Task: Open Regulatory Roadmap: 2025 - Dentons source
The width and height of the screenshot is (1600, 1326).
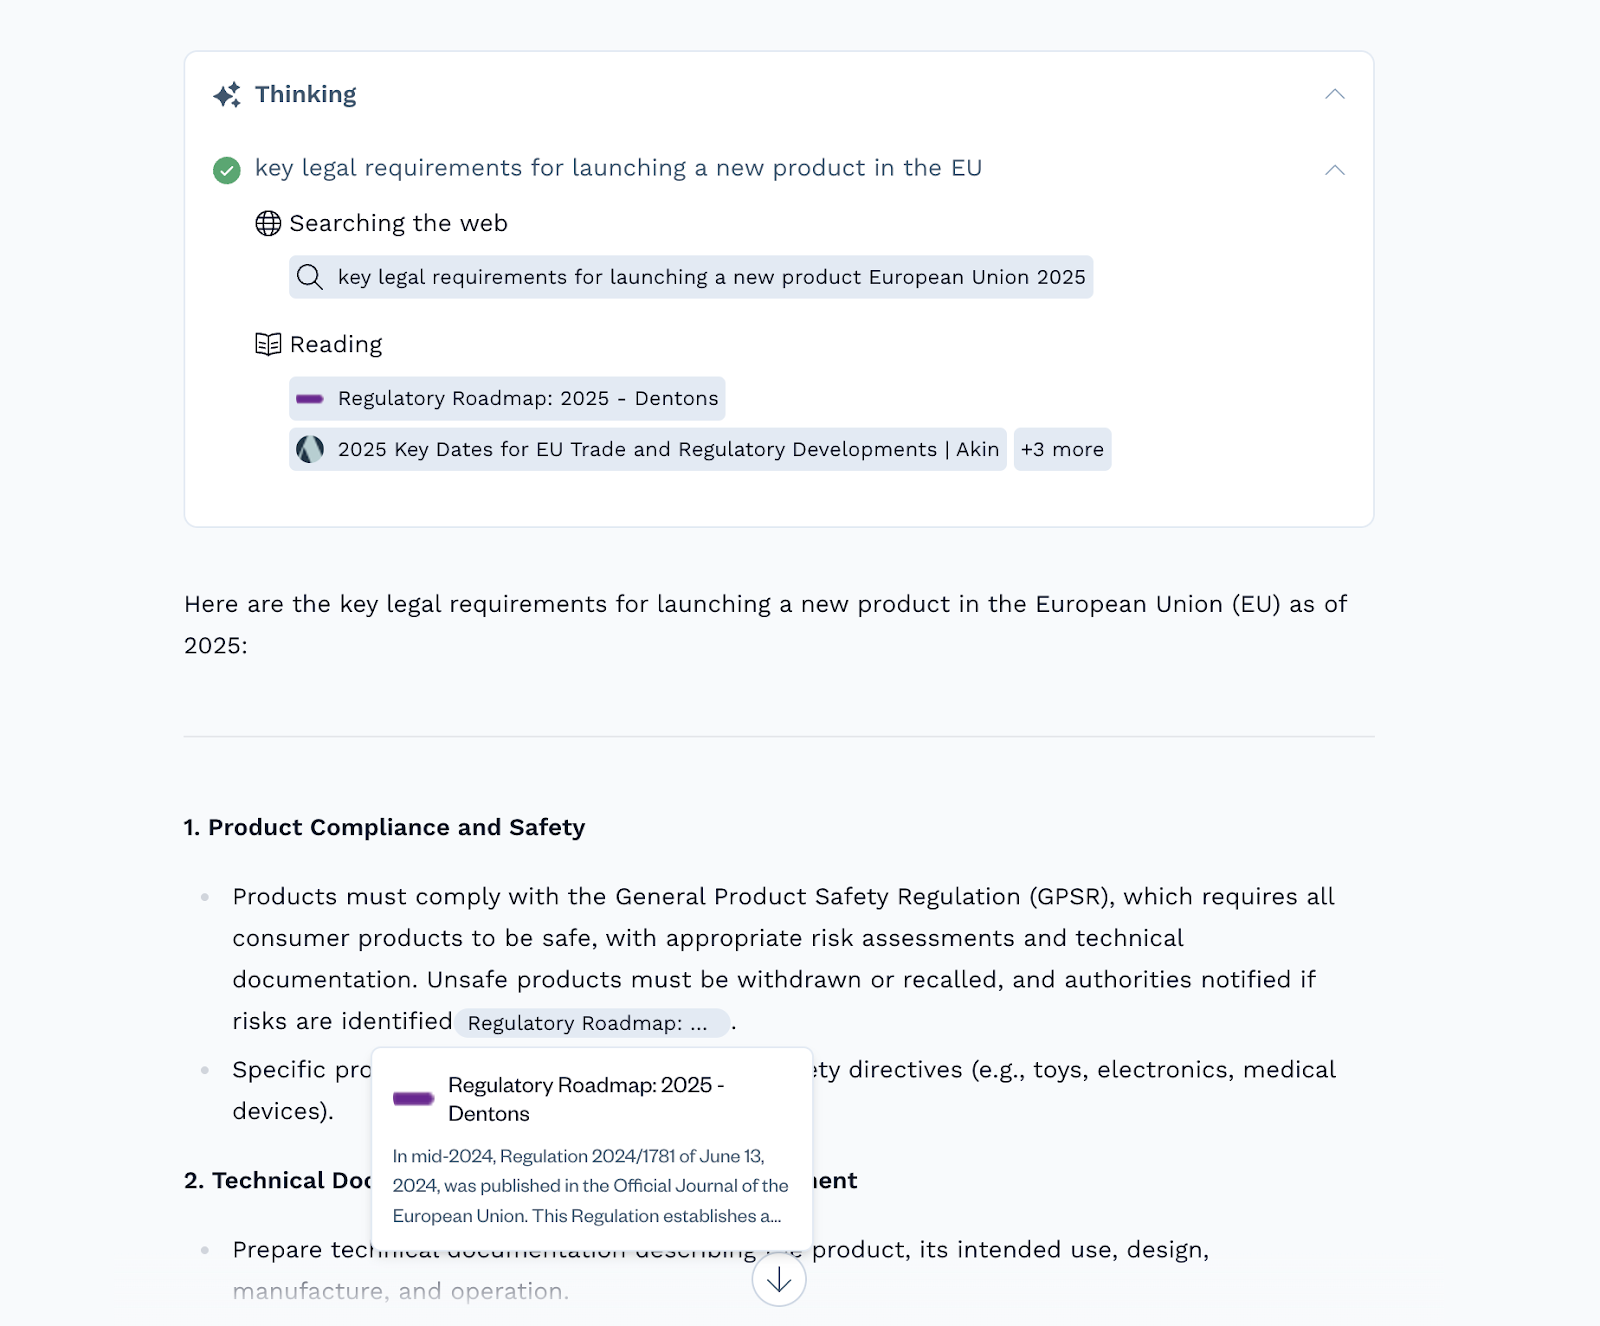Action: [527, 399]
